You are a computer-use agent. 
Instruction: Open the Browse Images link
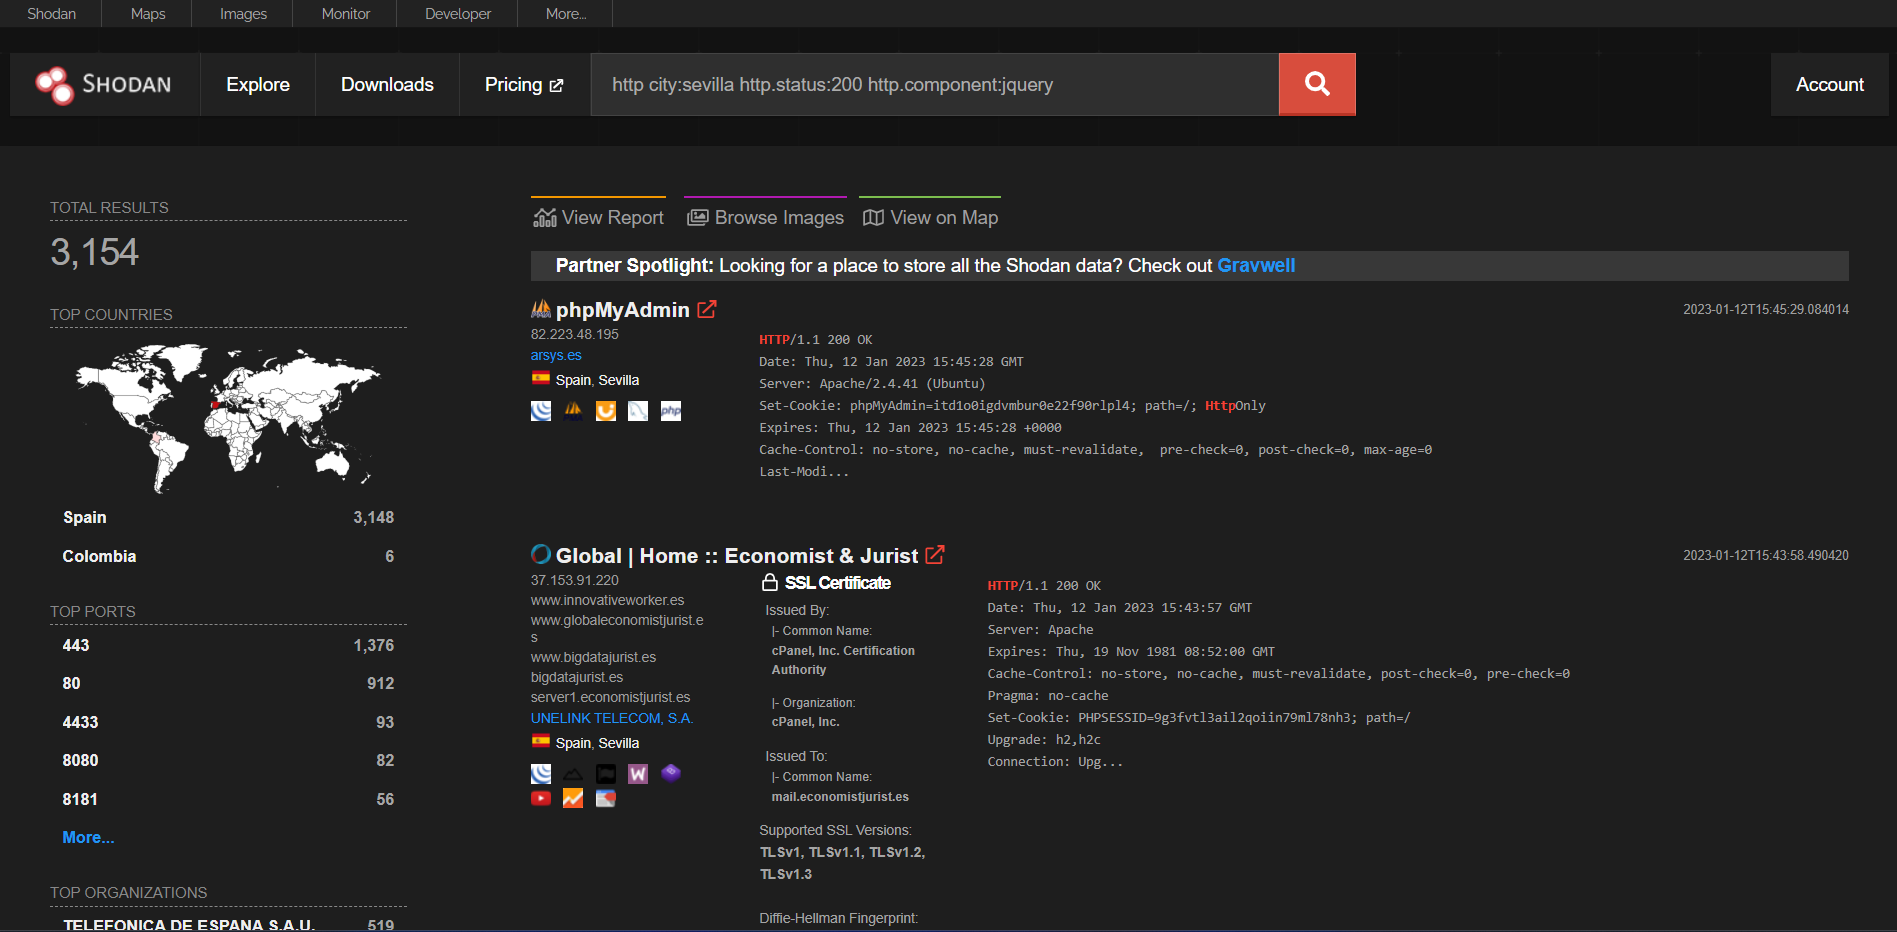pos(766,217)
